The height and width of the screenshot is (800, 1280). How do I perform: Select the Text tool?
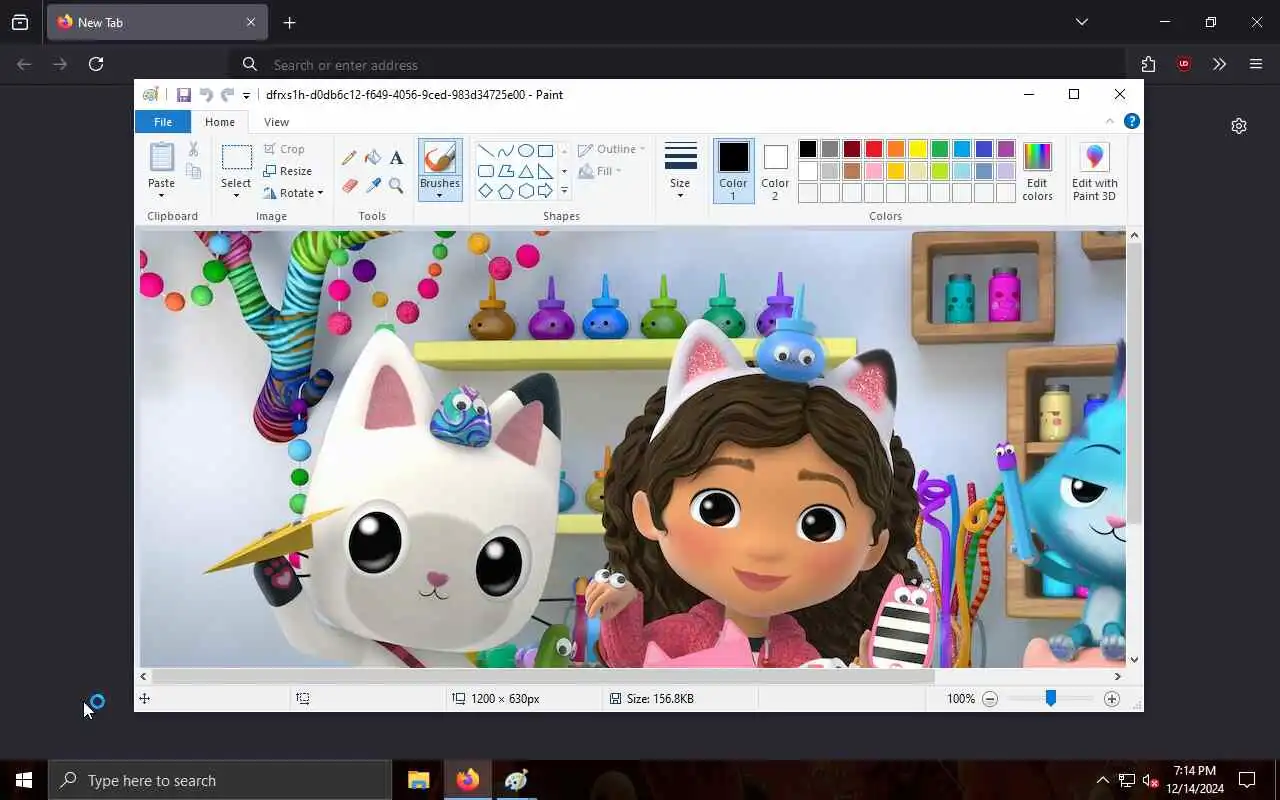396,158
